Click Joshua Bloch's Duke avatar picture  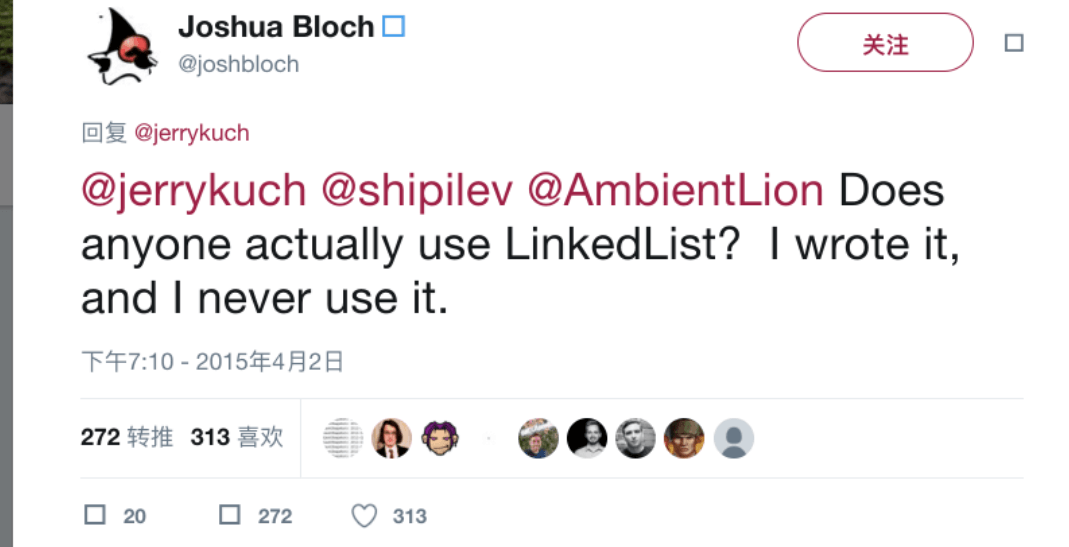[x=123, y=48]
